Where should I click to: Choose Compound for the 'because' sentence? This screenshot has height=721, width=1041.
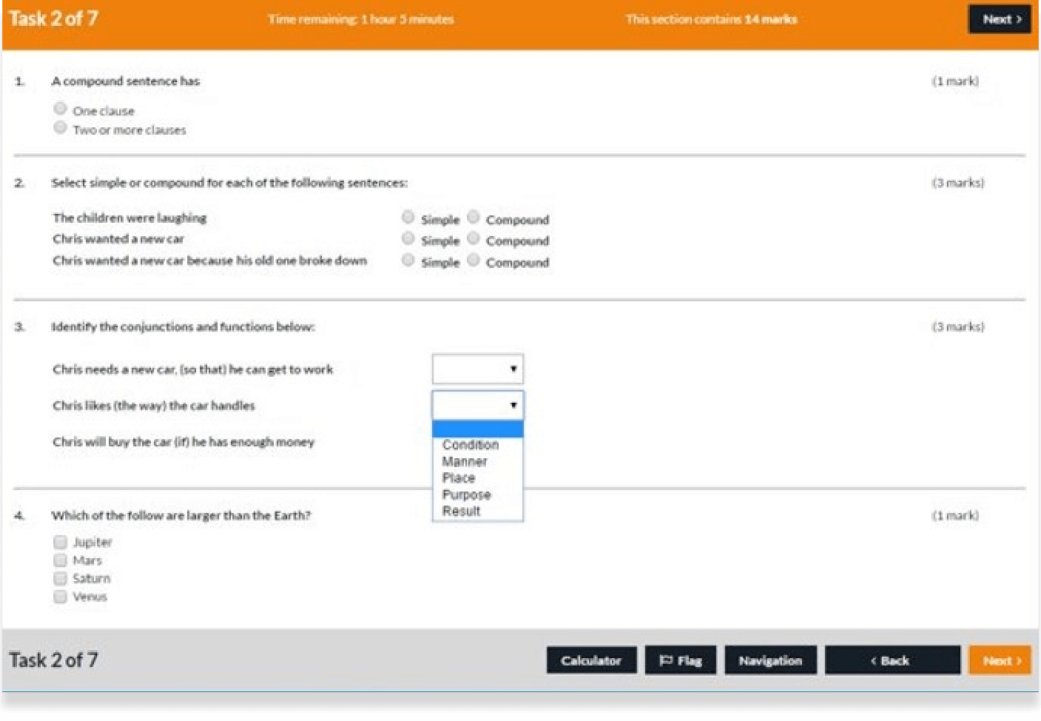473,261
